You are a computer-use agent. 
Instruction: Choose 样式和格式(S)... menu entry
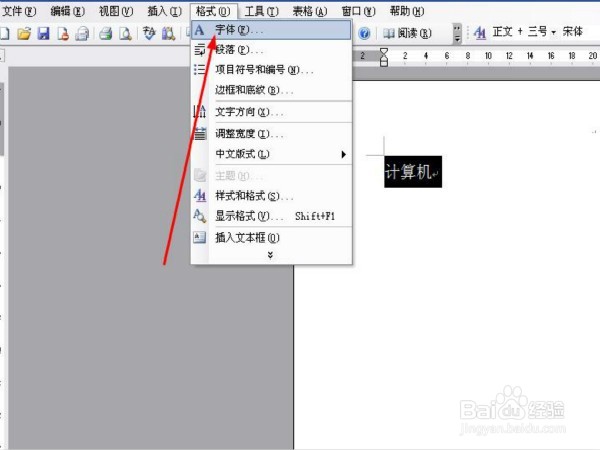click(x=271, y=196)
